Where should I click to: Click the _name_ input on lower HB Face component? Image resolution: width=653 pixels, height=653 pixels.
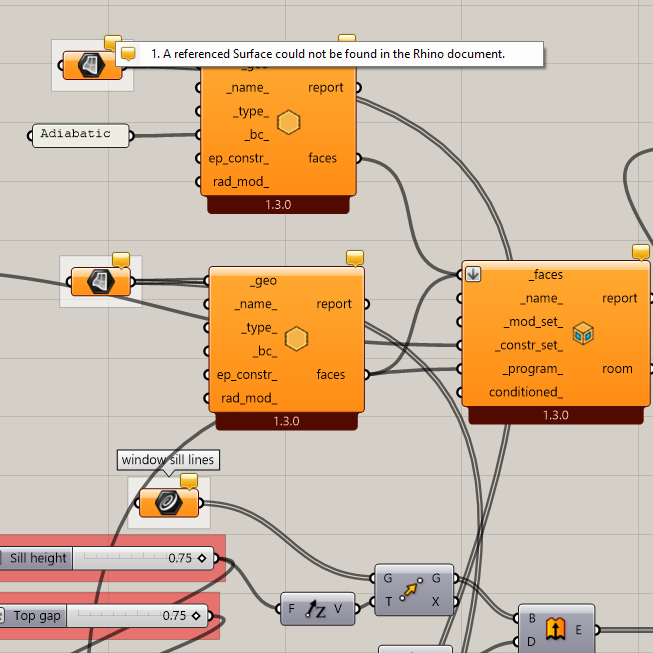tap(256, 304)
